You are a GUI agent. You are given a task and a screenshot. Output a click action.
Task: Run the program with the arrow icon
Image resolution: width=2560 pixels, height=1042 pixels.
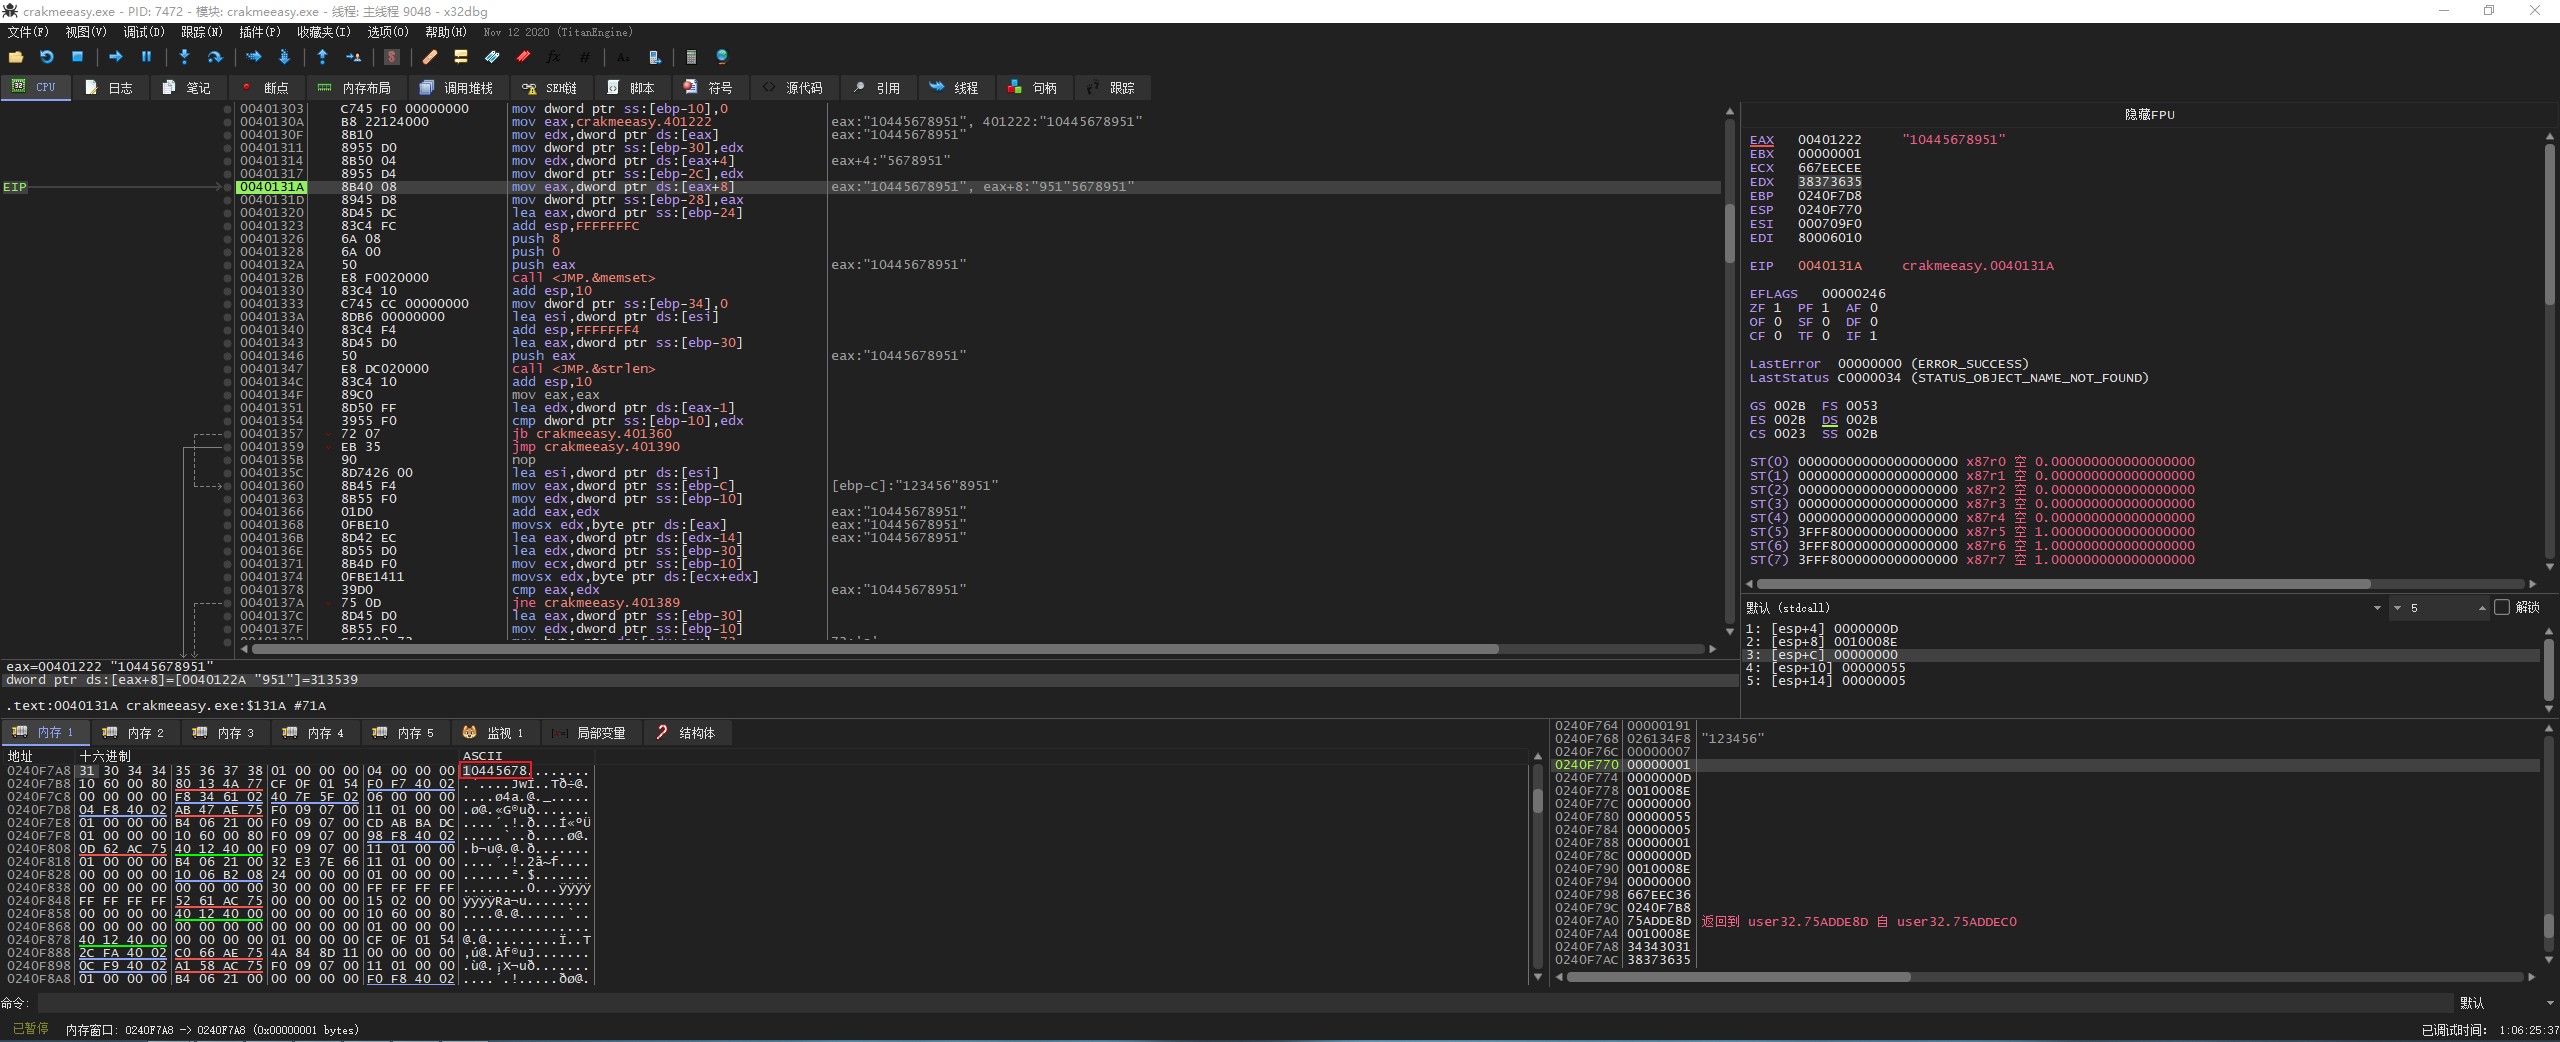(115, 57)
